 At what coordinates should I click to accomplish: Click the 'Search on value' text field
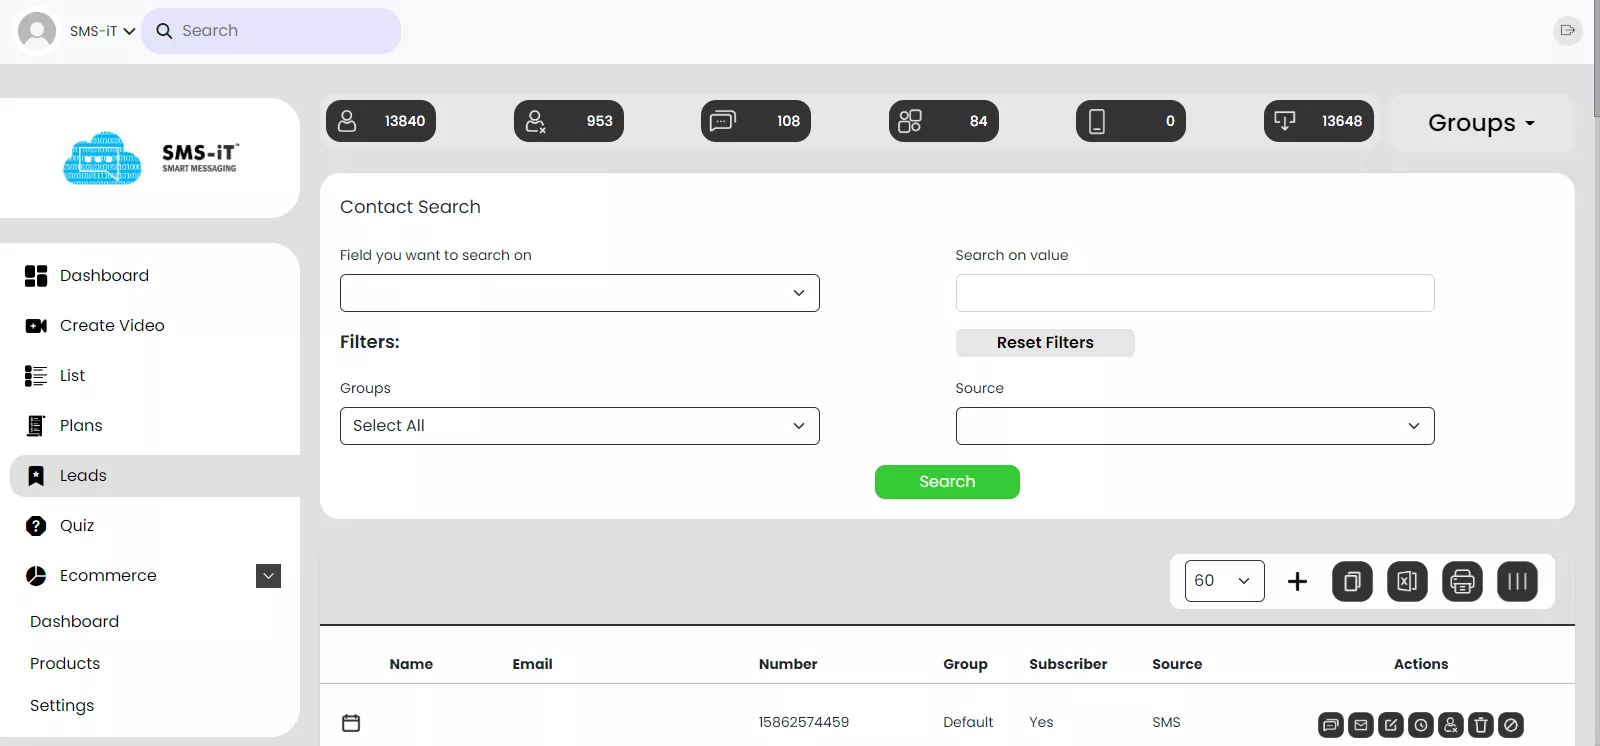pos(1194,293)
